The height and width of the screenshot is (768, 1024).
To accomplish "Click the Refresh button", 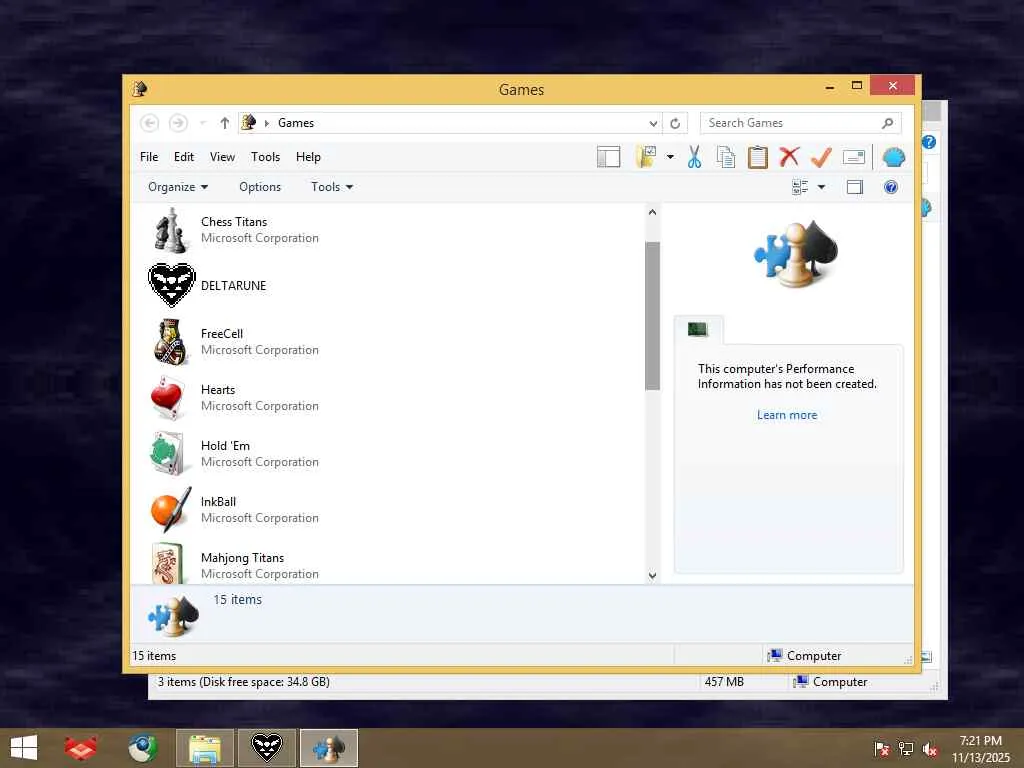I will [675, 123].
